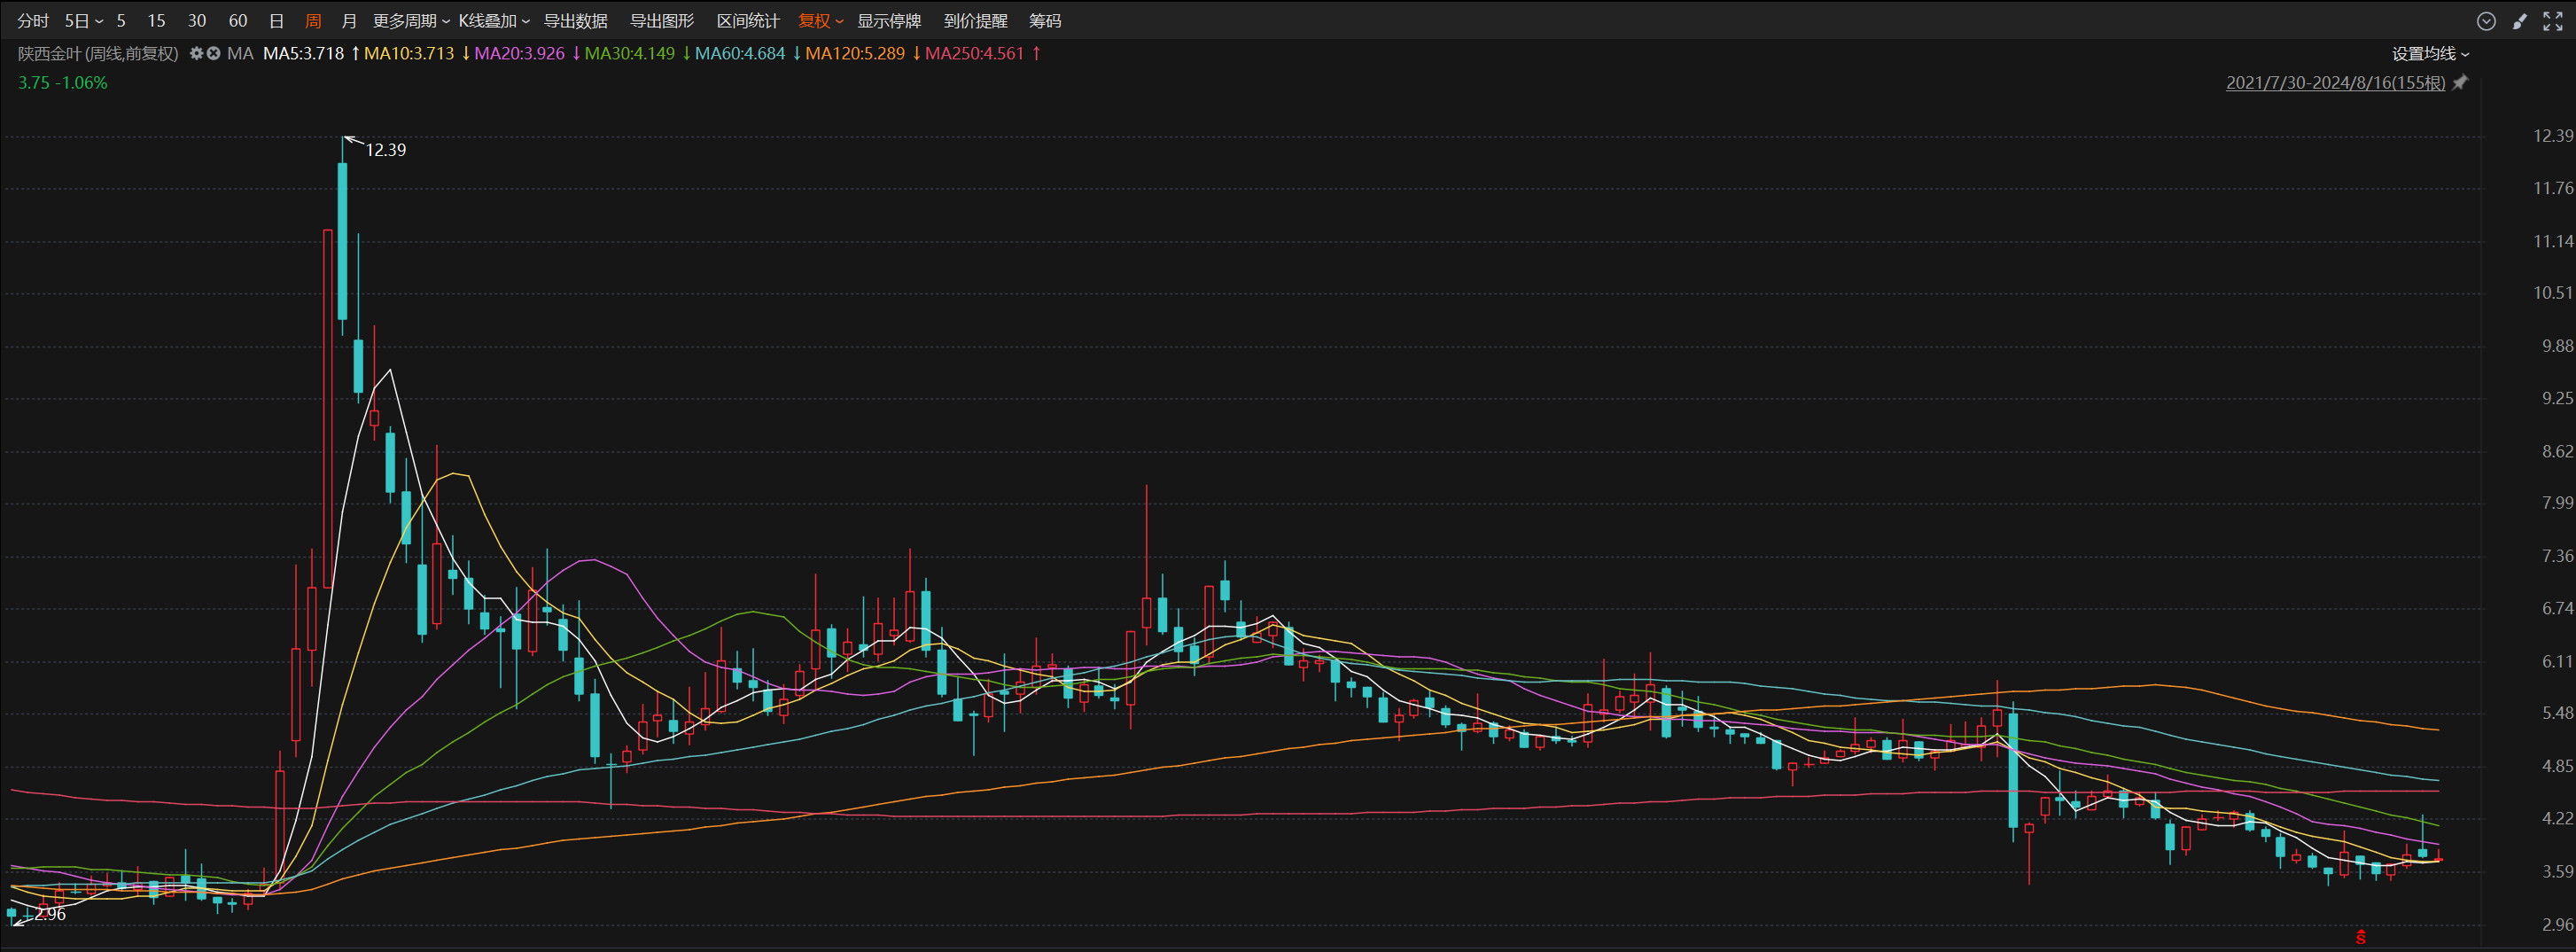
Task: Click the 9.88 price axis label
Action: (2558, 346)
